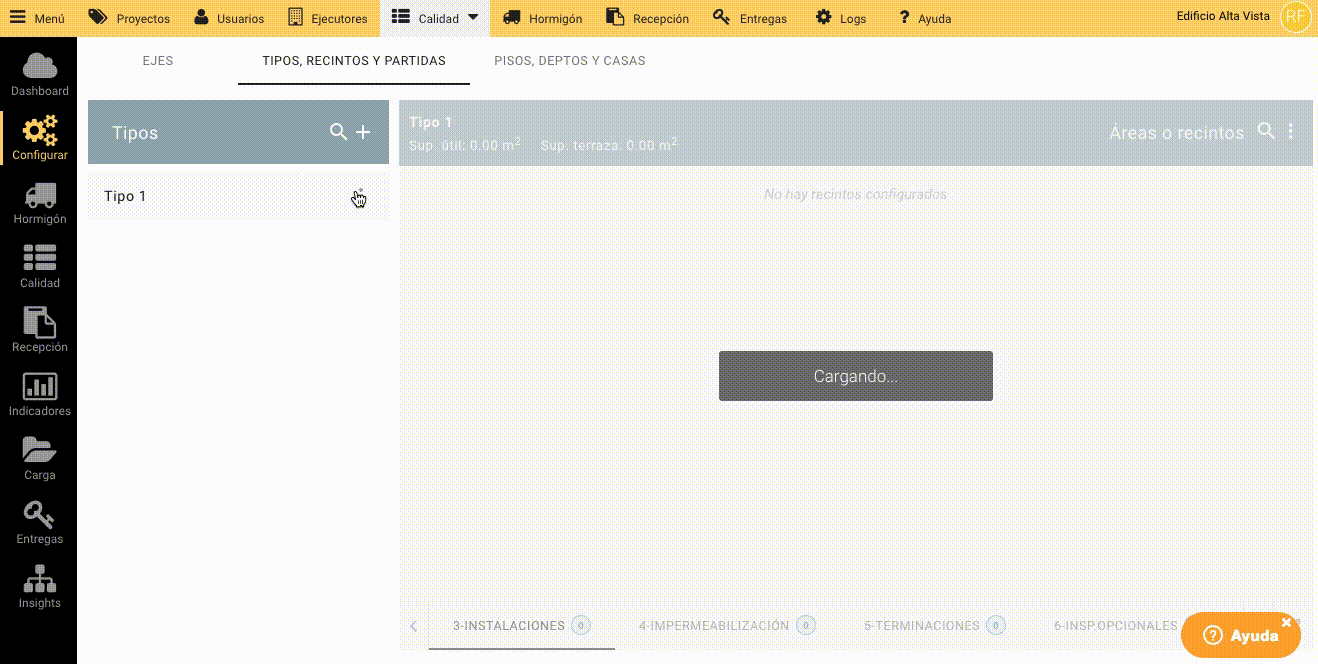
Task: Open the Indicadores chart icon
Action: point(39,387)
